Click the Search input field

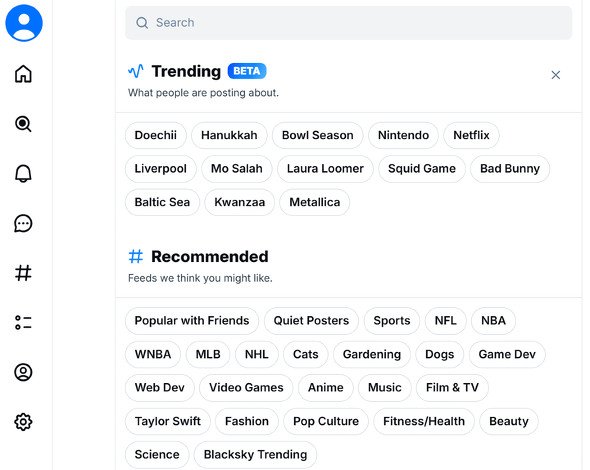[x=348, y=23]
